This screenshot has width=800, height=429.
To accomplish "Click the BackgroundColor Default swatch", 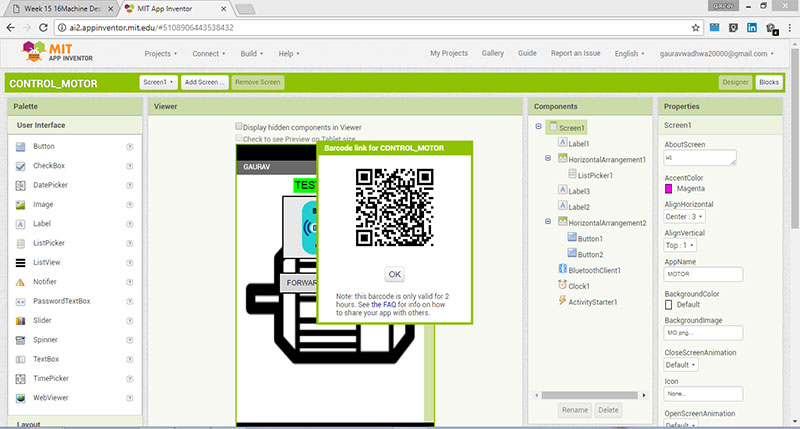I will pyautogui.click(x=668, y=305).
